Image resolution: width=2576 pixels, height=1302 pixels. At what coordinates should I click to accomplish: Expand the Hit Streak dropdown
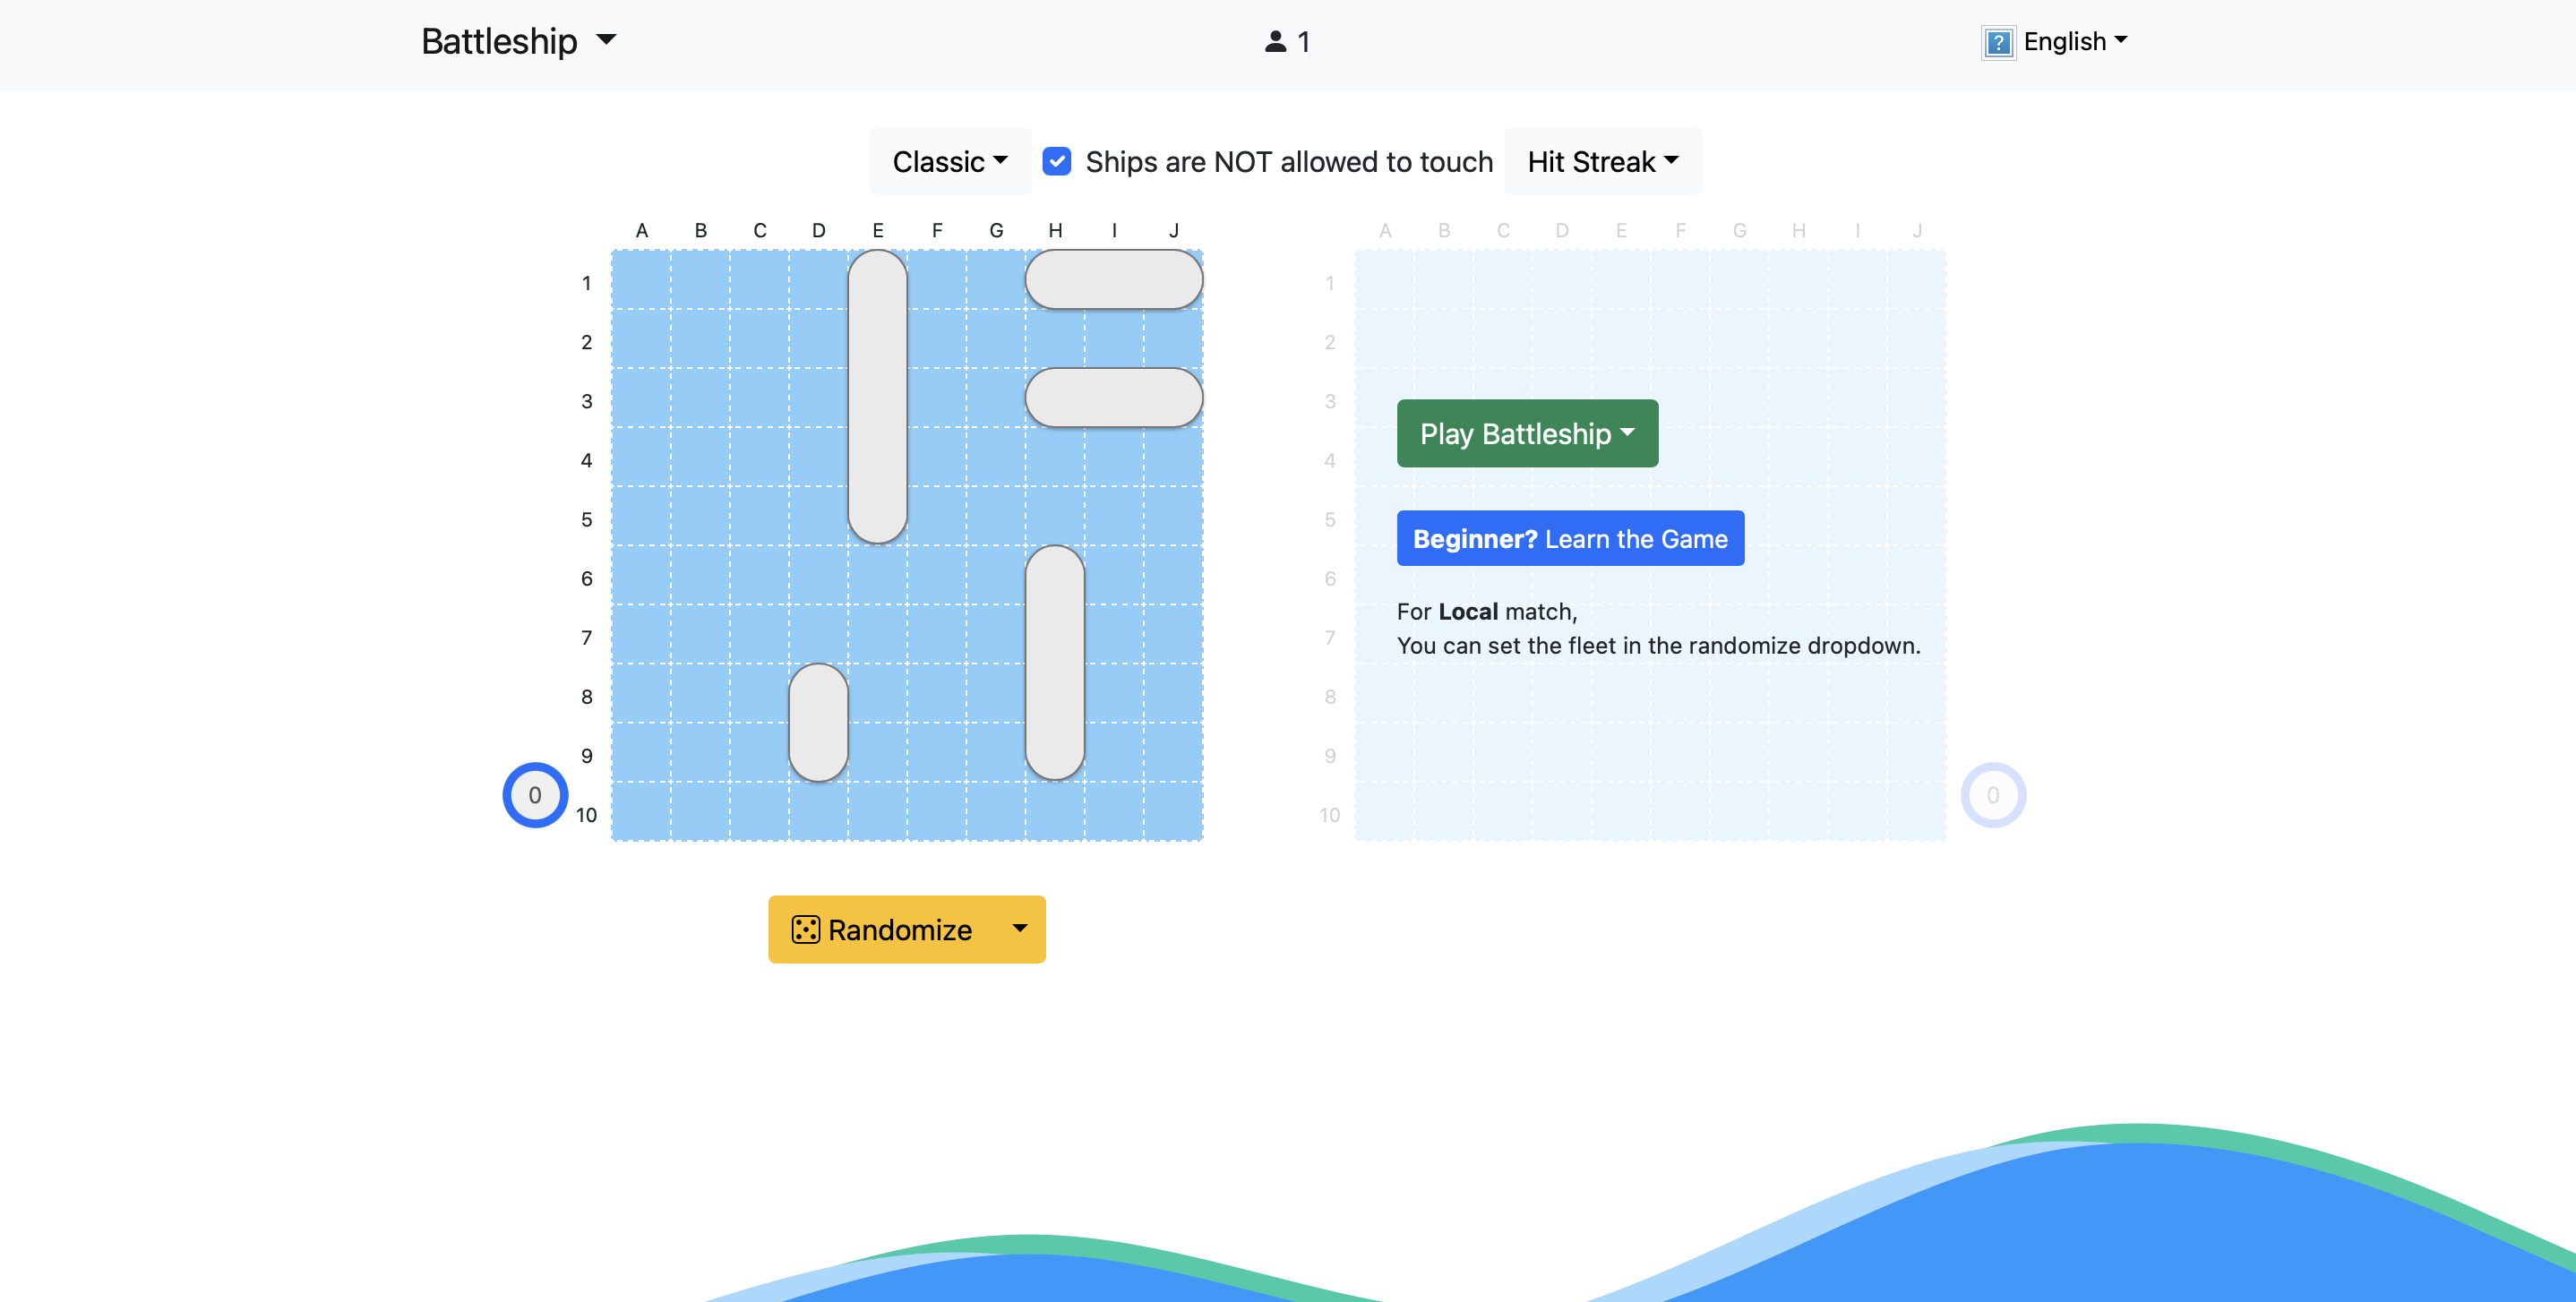coord(1602,161)
